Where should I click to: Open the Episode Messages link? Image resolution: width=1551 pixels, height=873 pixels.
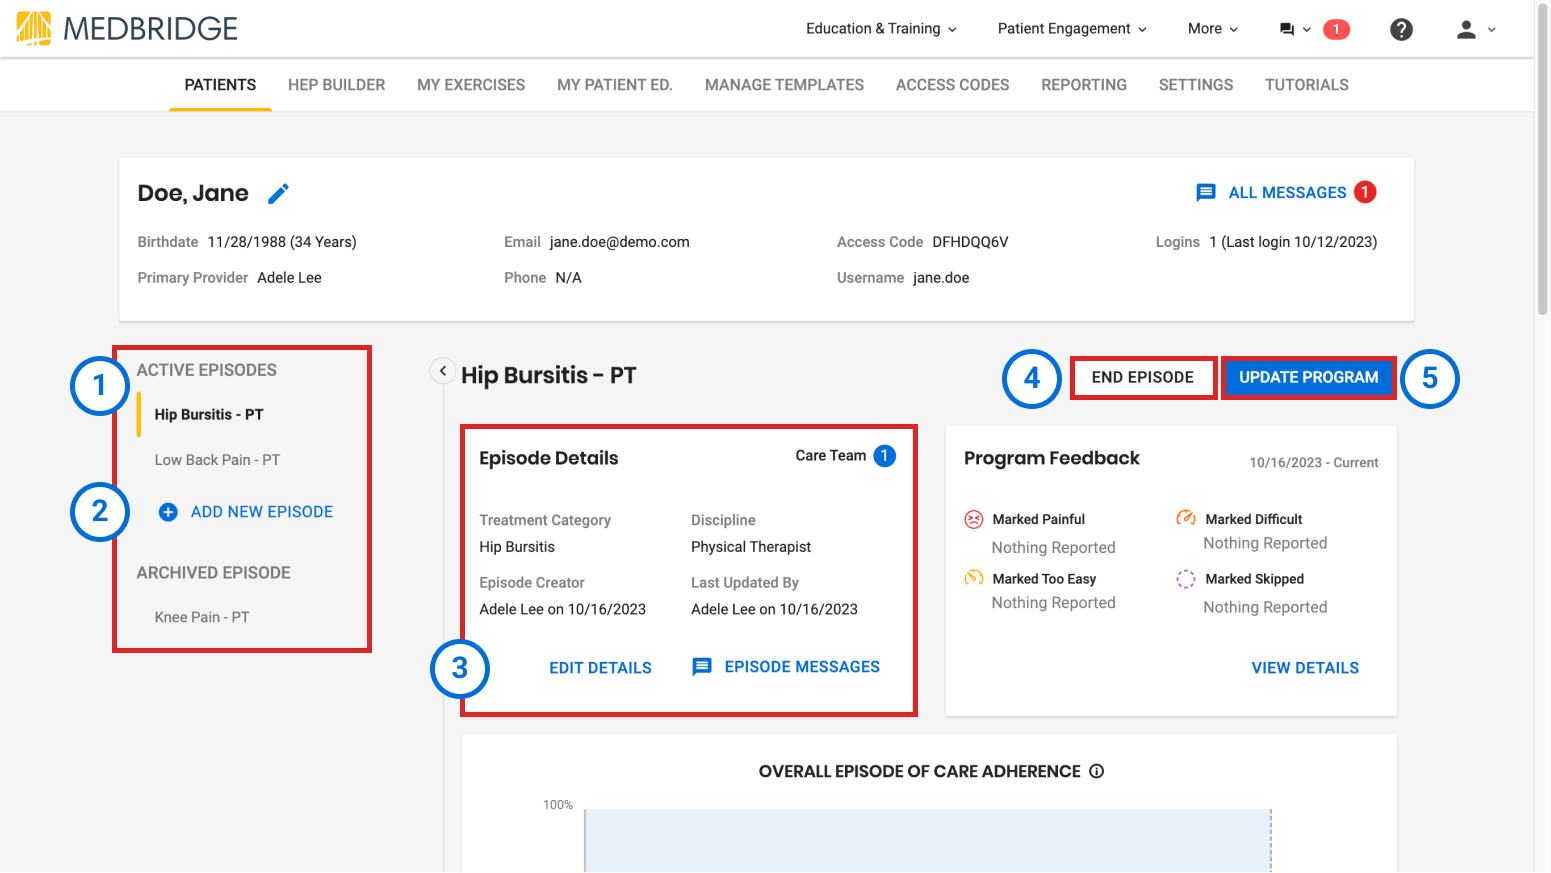pos(802,667)
